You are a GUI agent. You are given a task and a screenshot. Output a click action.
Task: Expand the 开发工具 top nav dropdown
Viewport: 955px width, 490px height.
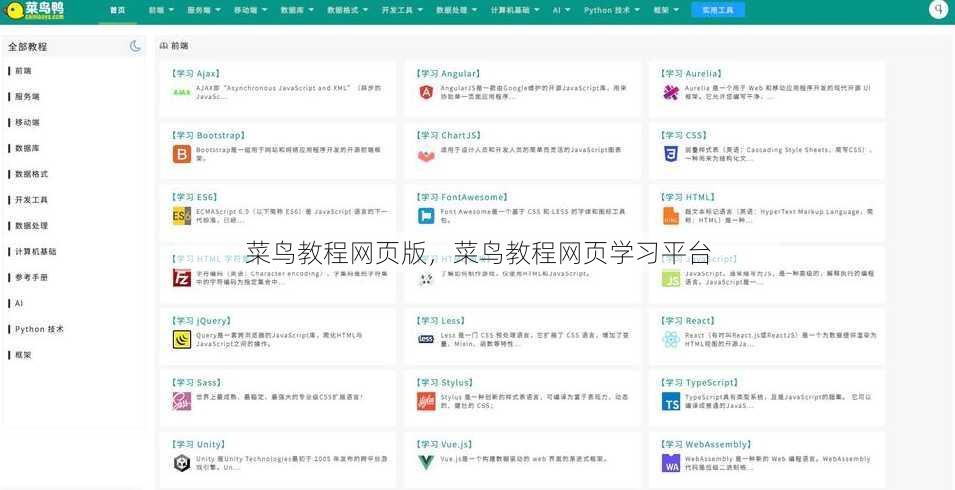[x=402, y=10]
